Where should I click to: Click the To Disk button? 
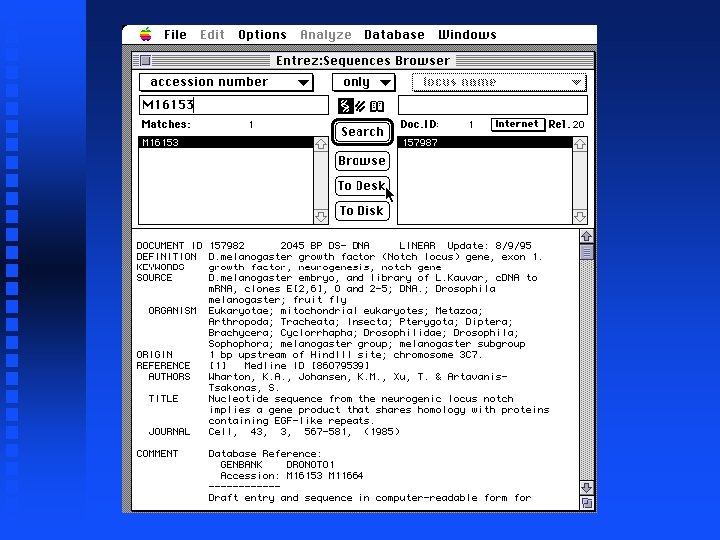click(x=362, y=211)
